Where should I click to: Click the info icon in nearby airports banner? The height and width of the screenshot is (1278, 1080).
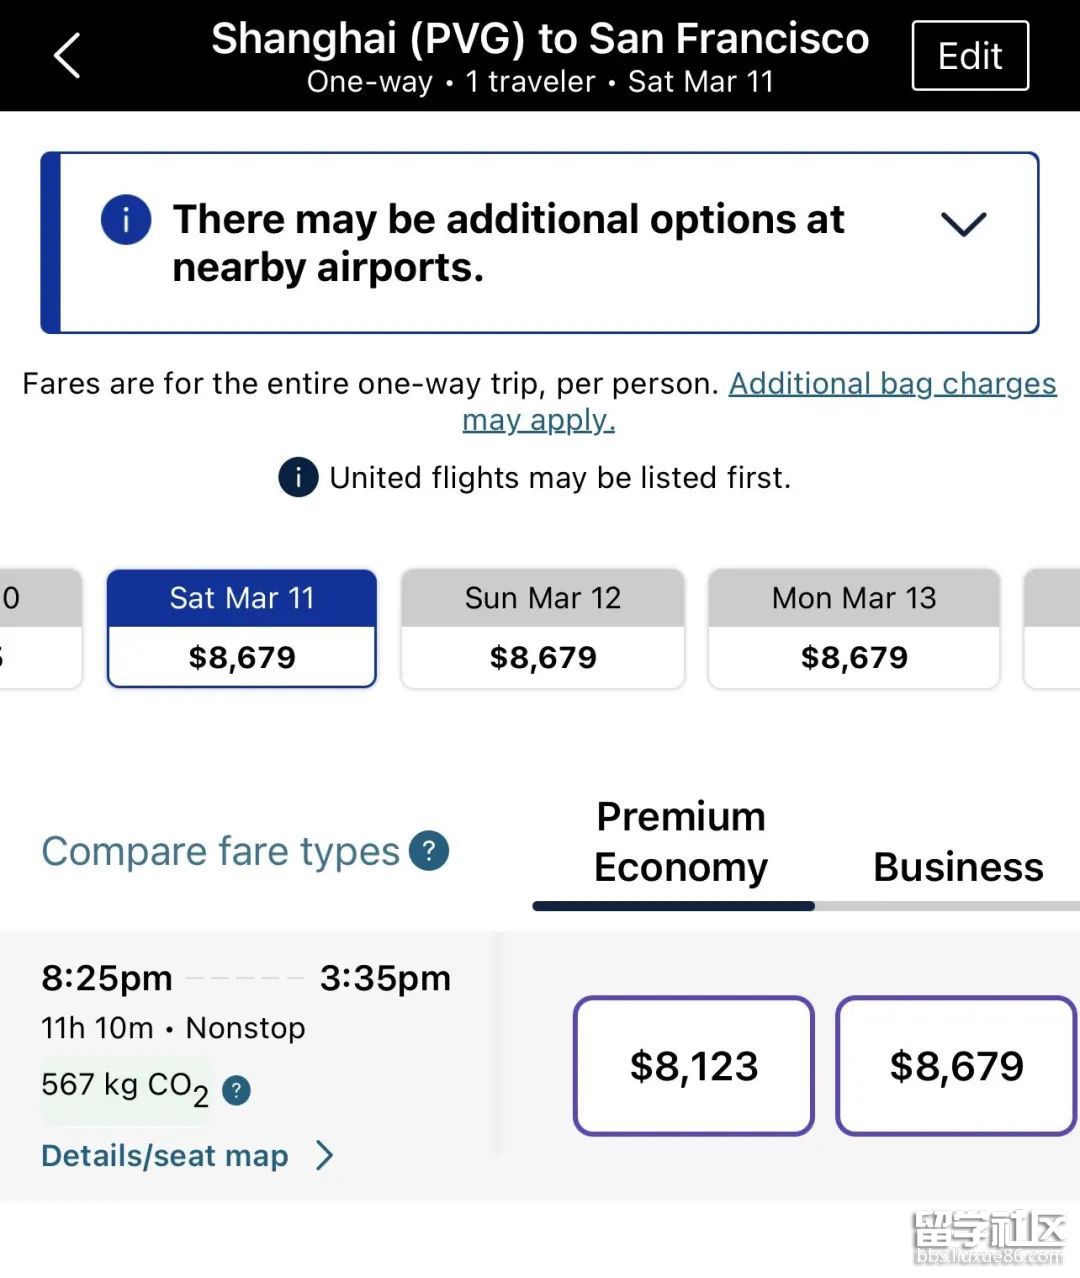point(126,219)
